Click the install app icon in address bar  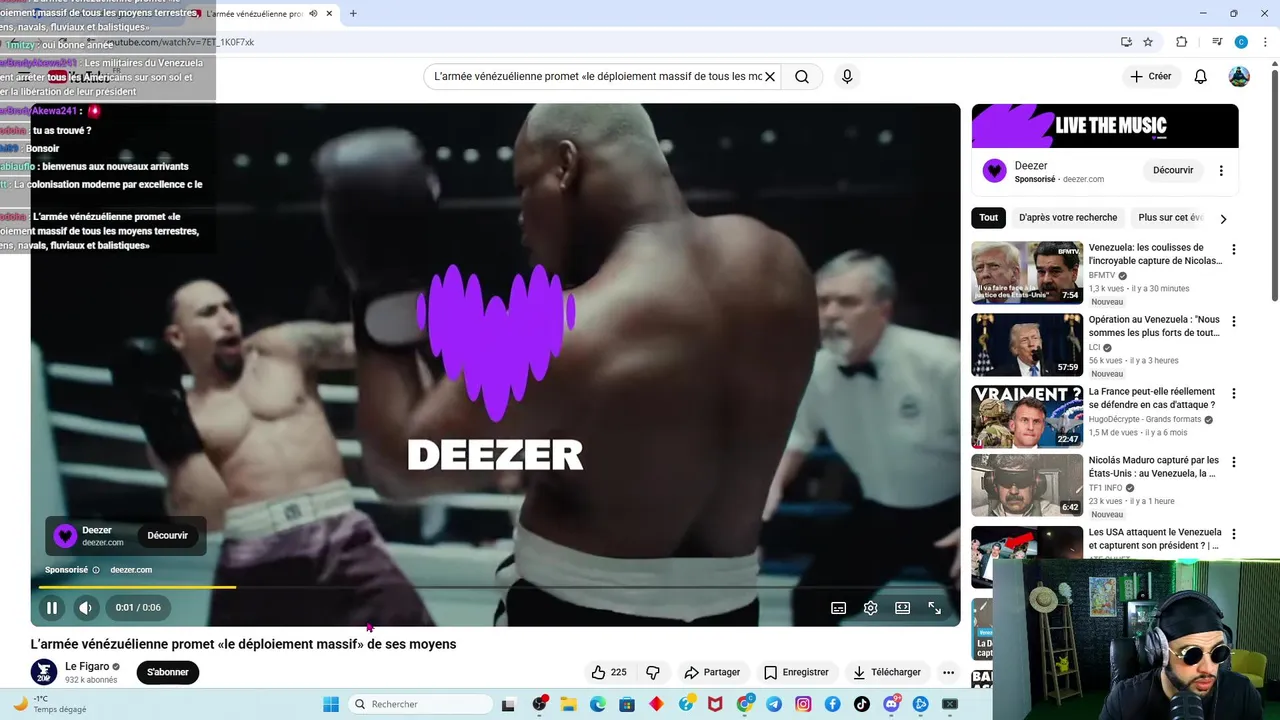[1126, 42]
